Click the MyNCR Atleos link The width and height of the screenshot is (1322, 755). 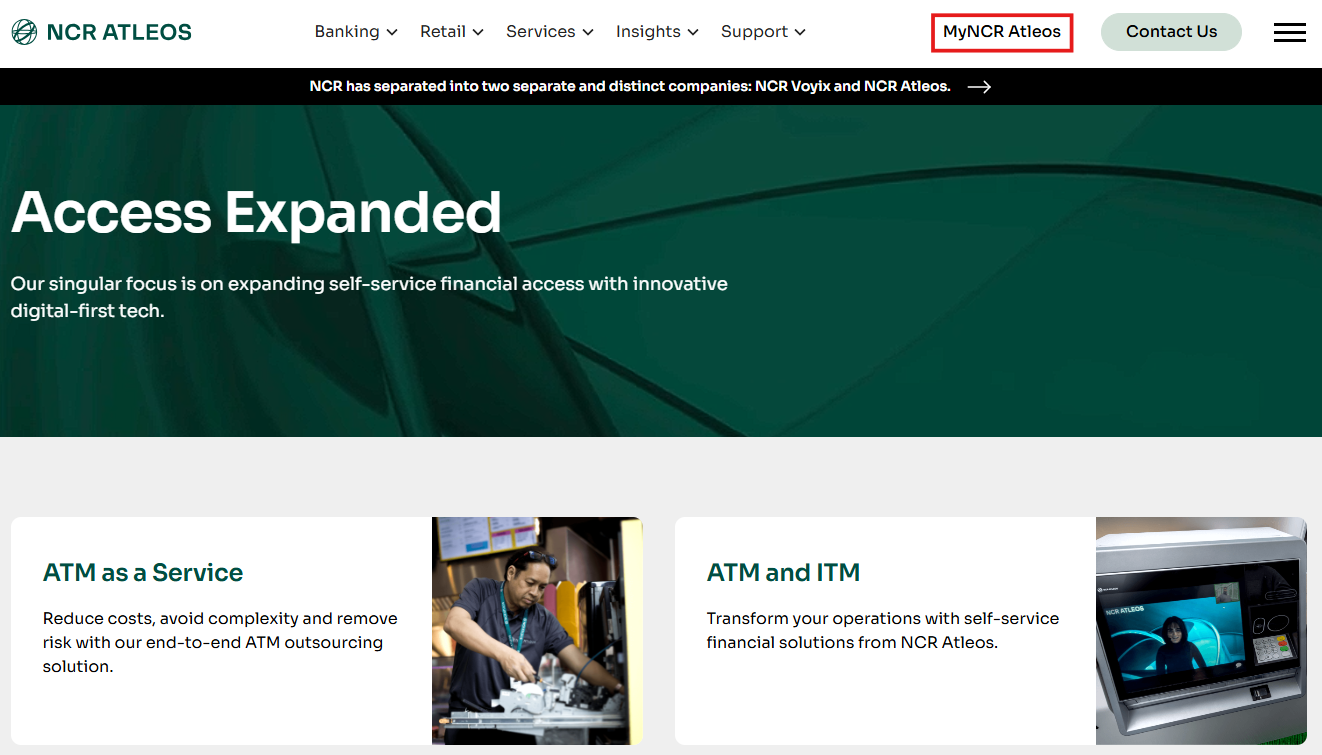(x=1002, y=32)
